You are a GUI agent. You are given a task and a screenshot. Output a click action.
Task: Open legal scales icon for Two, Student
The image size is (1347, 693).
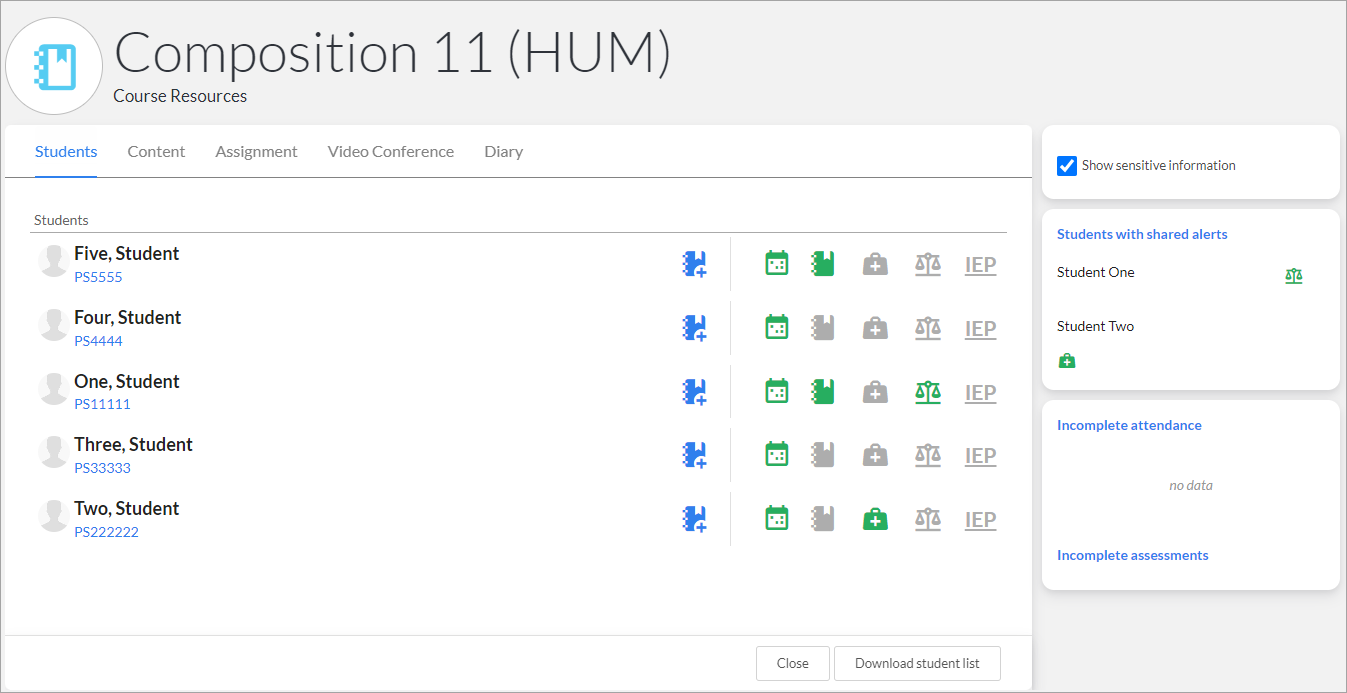[928, 519]
